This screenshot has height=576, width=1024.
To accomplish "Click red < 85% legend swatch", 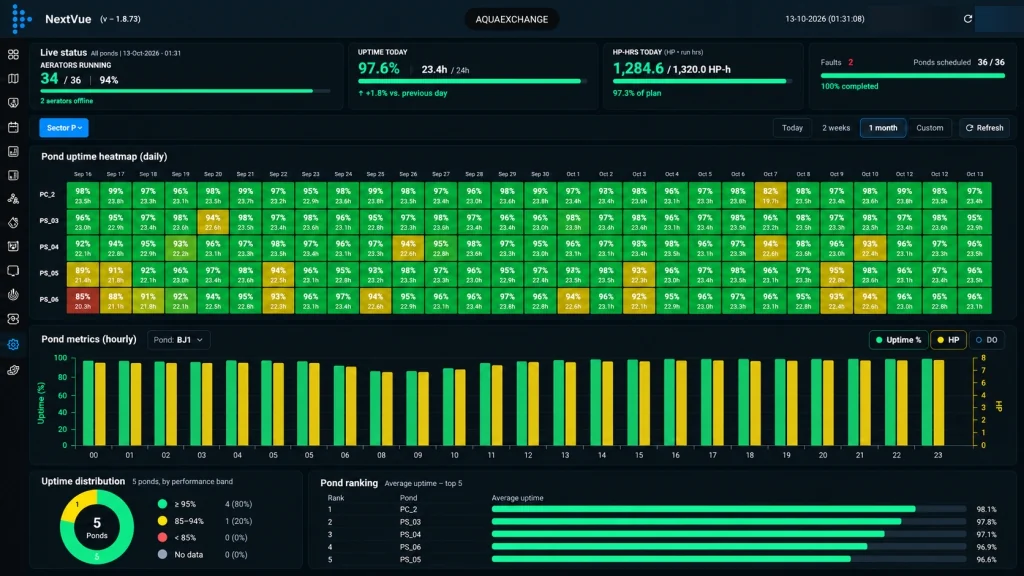I will tap(163, 537).
